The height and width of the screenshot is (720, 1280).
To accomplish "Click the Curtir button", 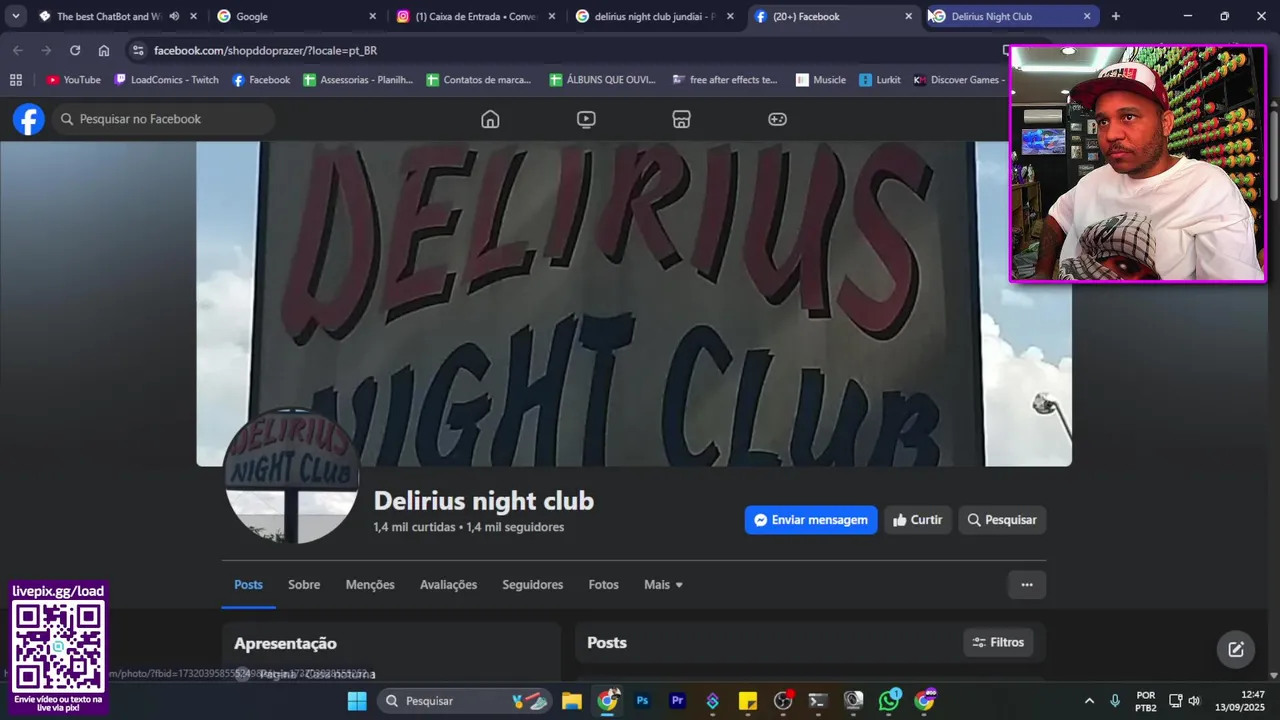I will (917, 520).
